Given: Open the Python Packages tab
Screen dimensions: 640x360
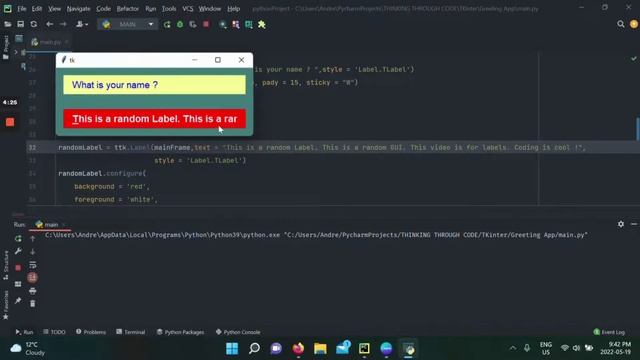Looking at the screenshot, I should [x=180, y=332].
